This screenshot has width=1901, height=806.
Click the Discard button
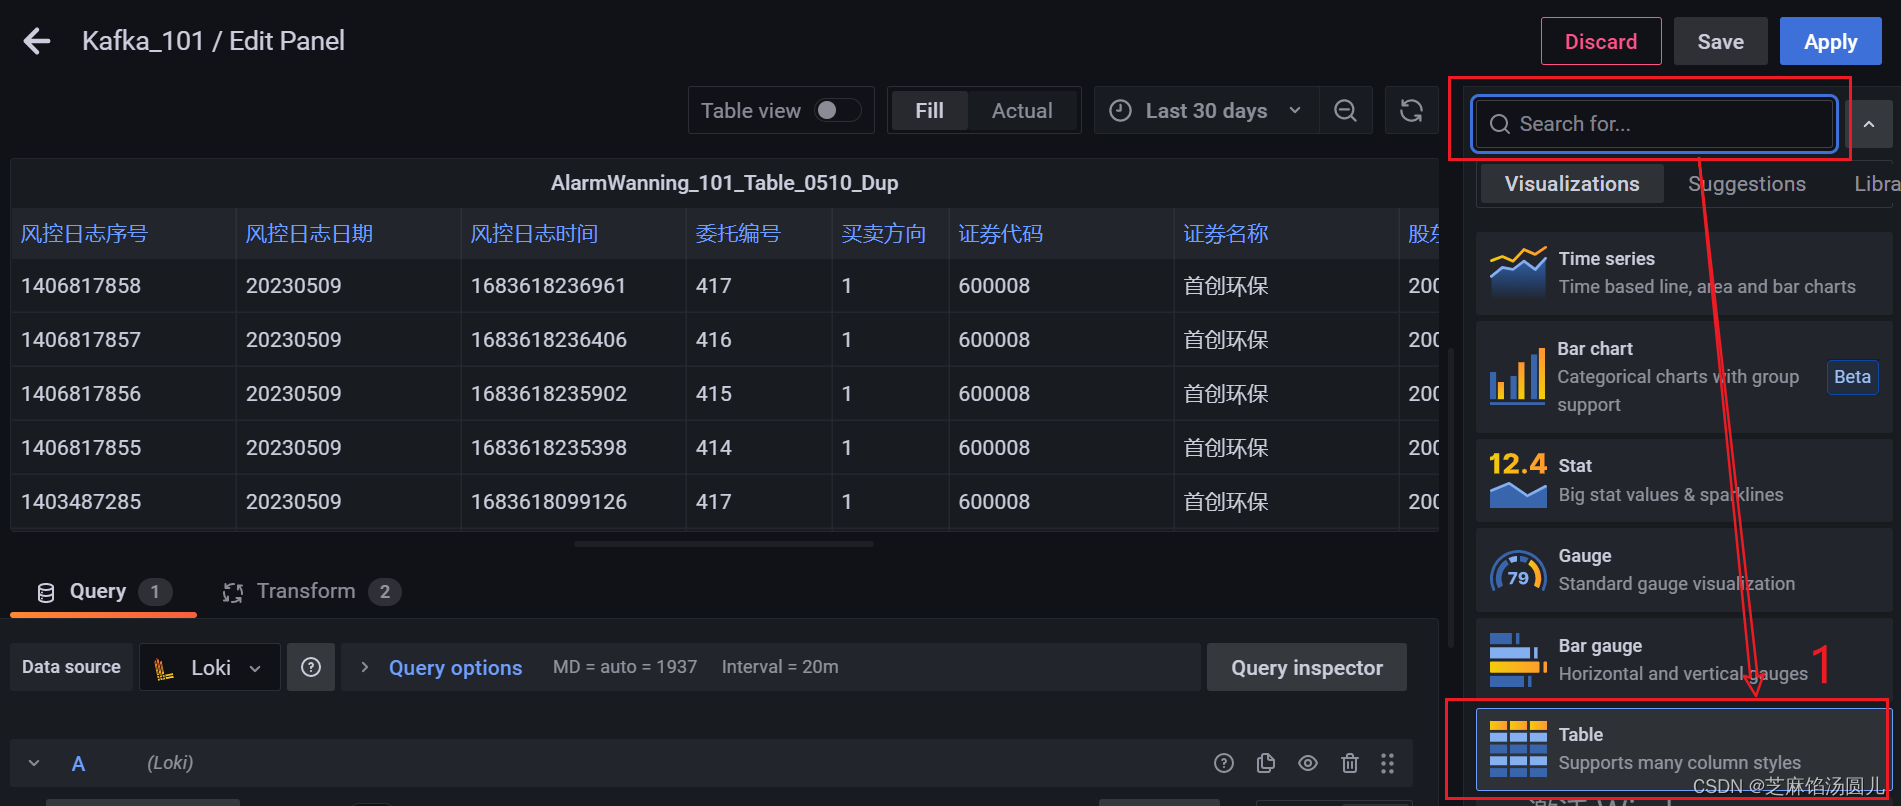pos(1601,41)
